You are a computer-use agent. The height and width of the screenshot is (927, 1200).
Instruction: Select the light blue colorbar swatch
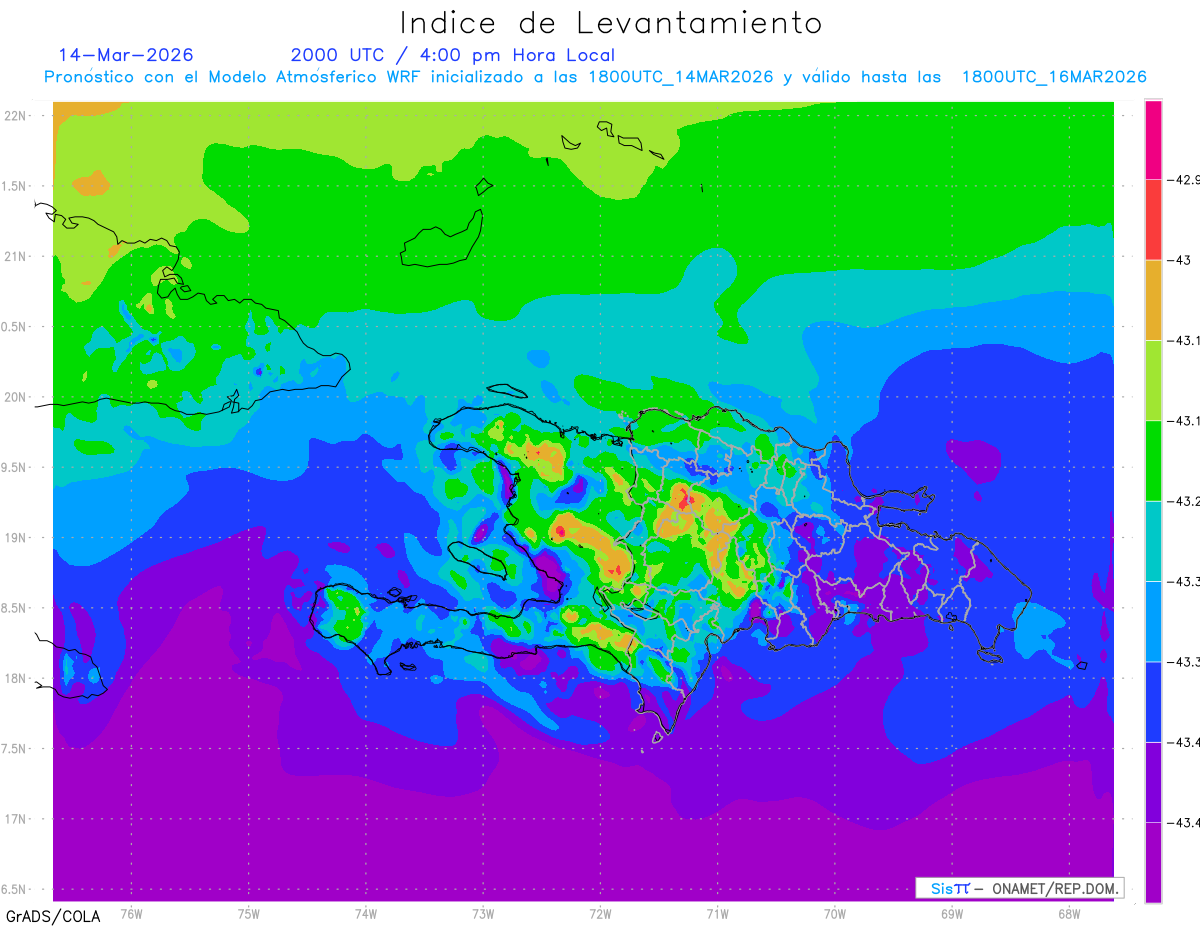1153,621
